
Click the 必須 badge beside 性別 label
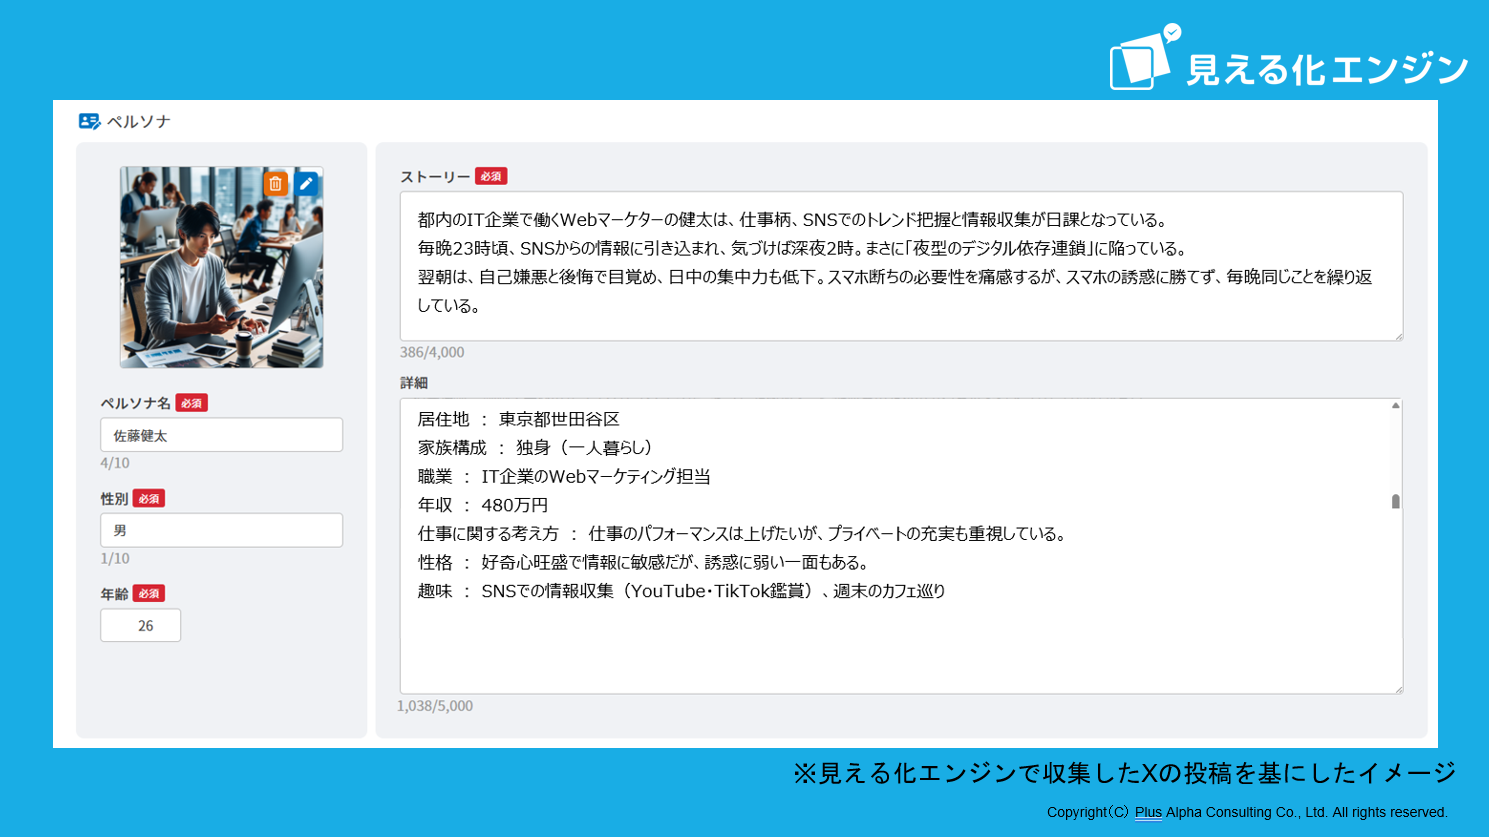149,498
